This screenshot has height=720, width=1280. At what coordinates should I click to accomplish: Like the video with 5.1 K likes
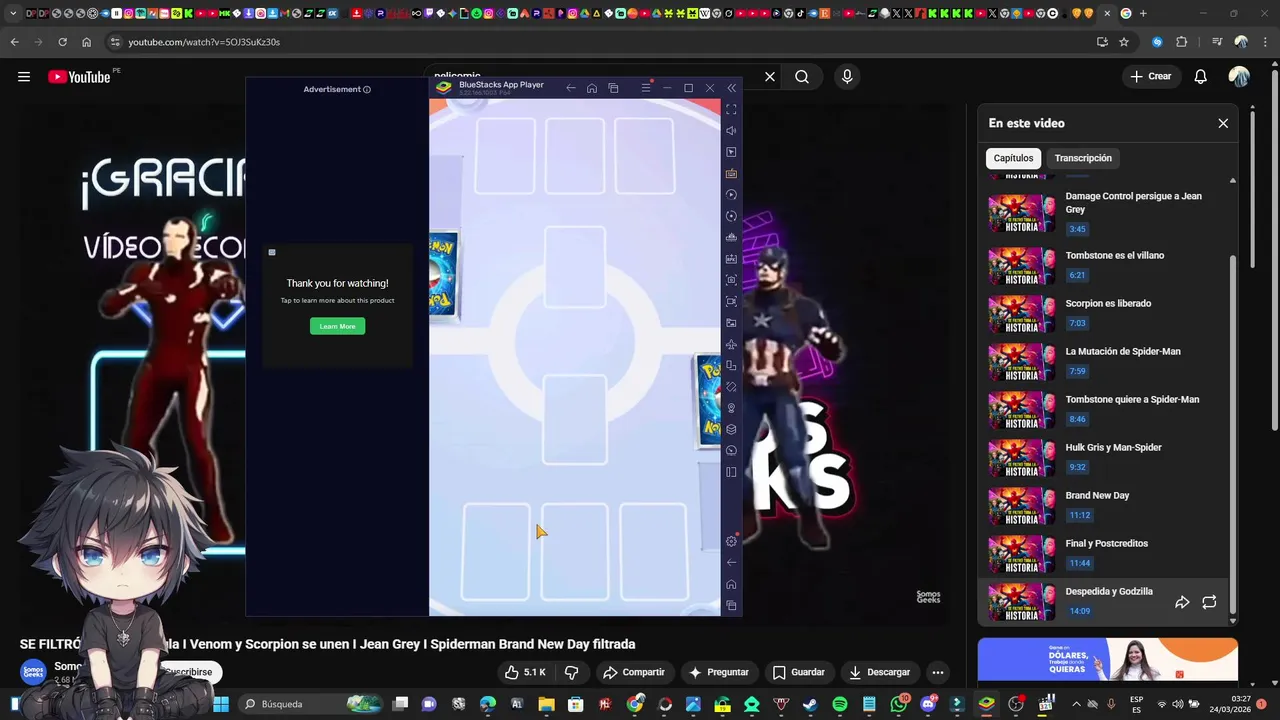pos(526,672)
